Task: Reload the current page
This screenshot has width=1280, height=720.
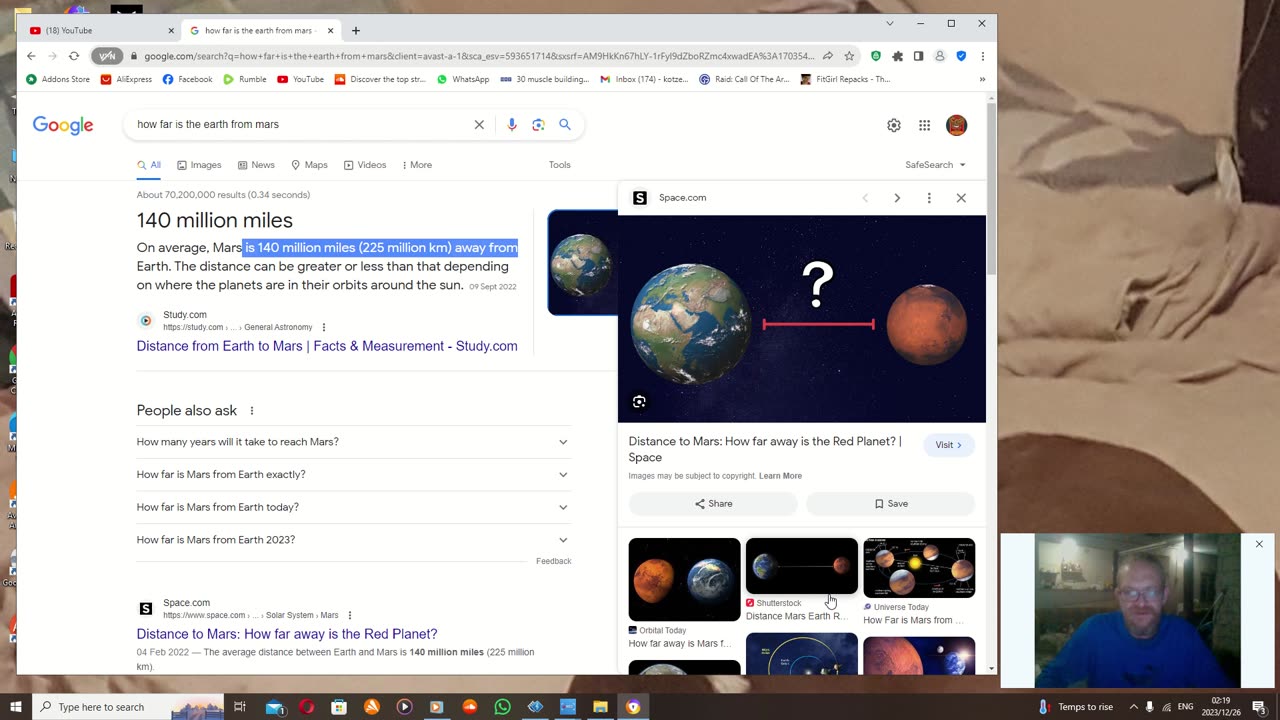Action: [x=74, y=56]
